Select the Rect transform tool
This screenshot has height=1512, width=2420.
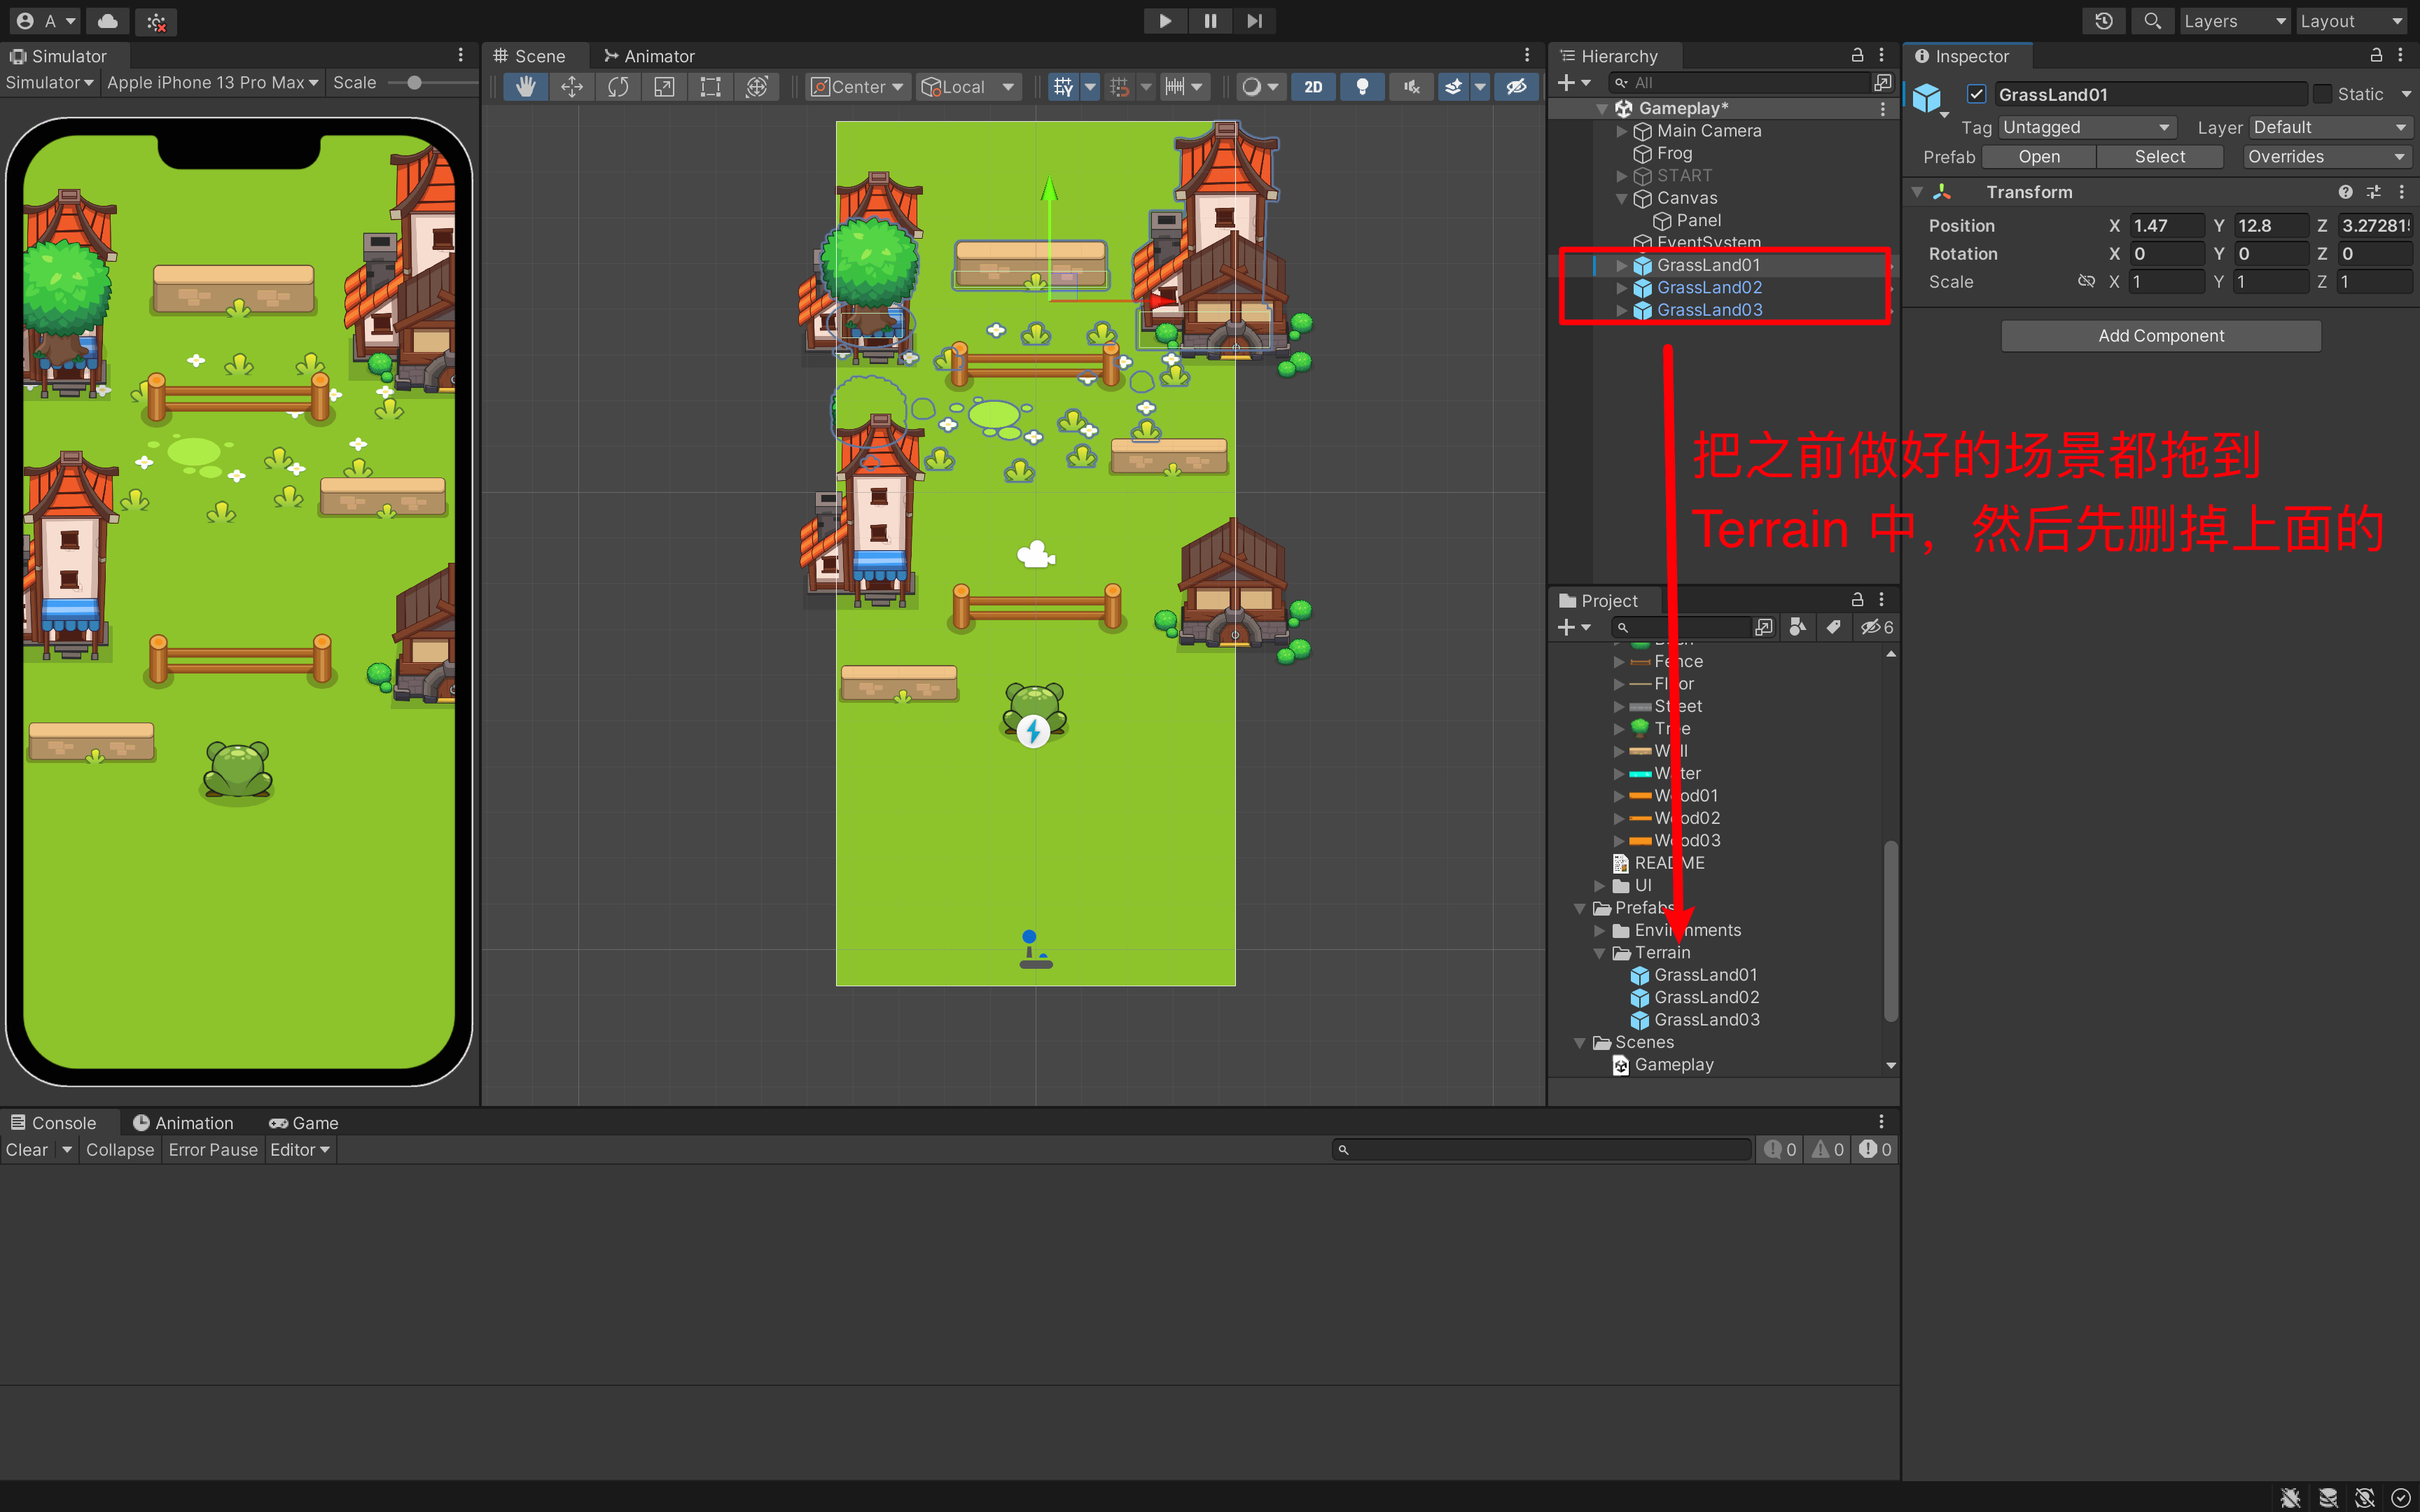pos(711,87)
